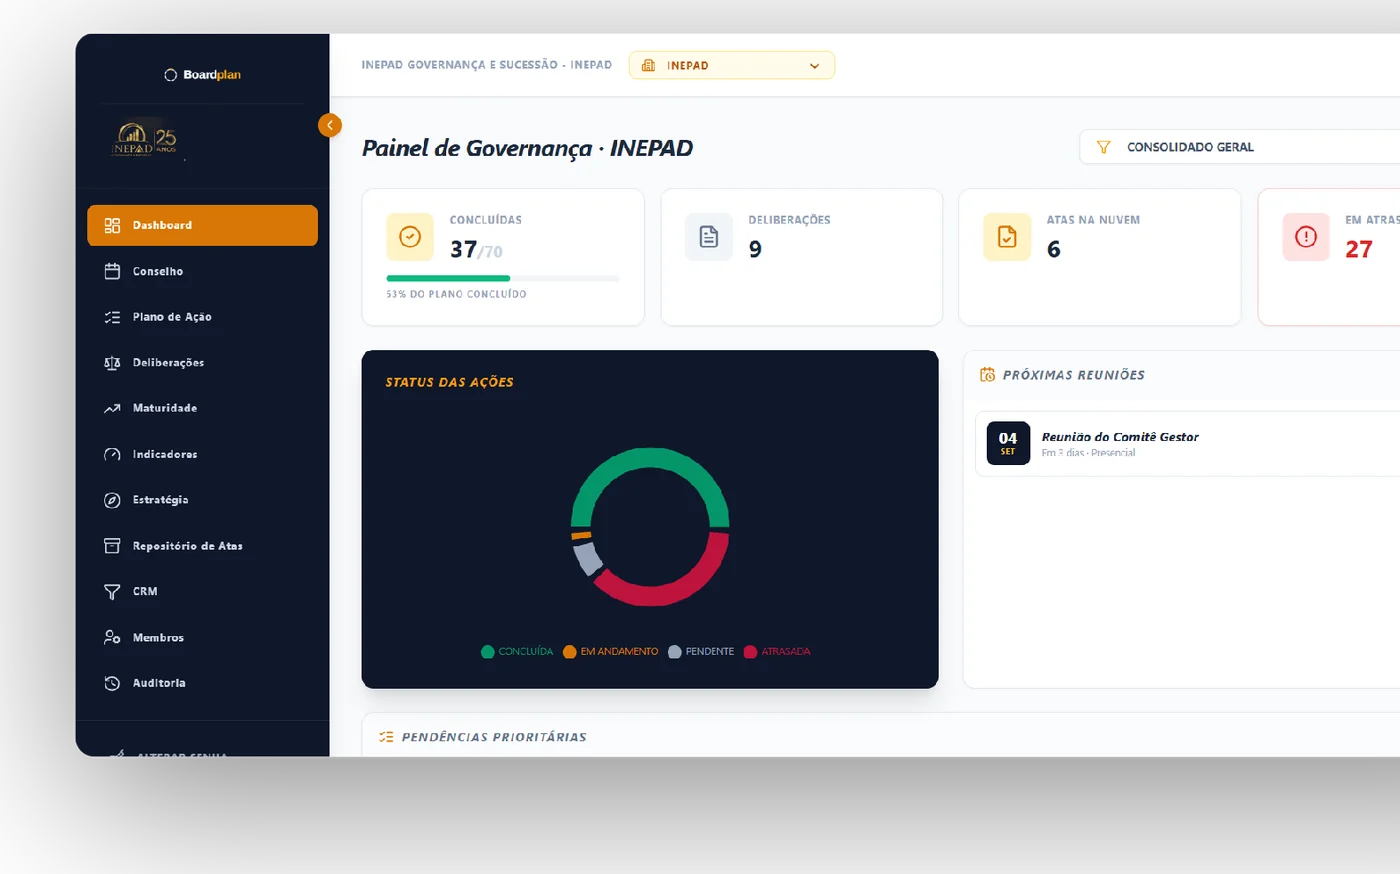Toggle Concluída green legend swatch
The width and height of the screenshot is (1400, 874).
[488, 652]
